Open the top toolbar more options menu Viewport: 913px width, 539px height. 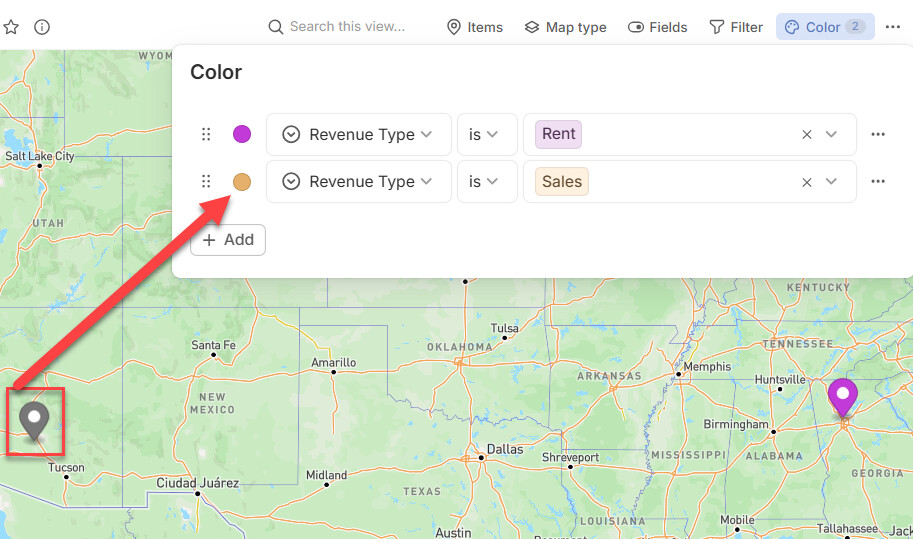[x=893, y=27]
